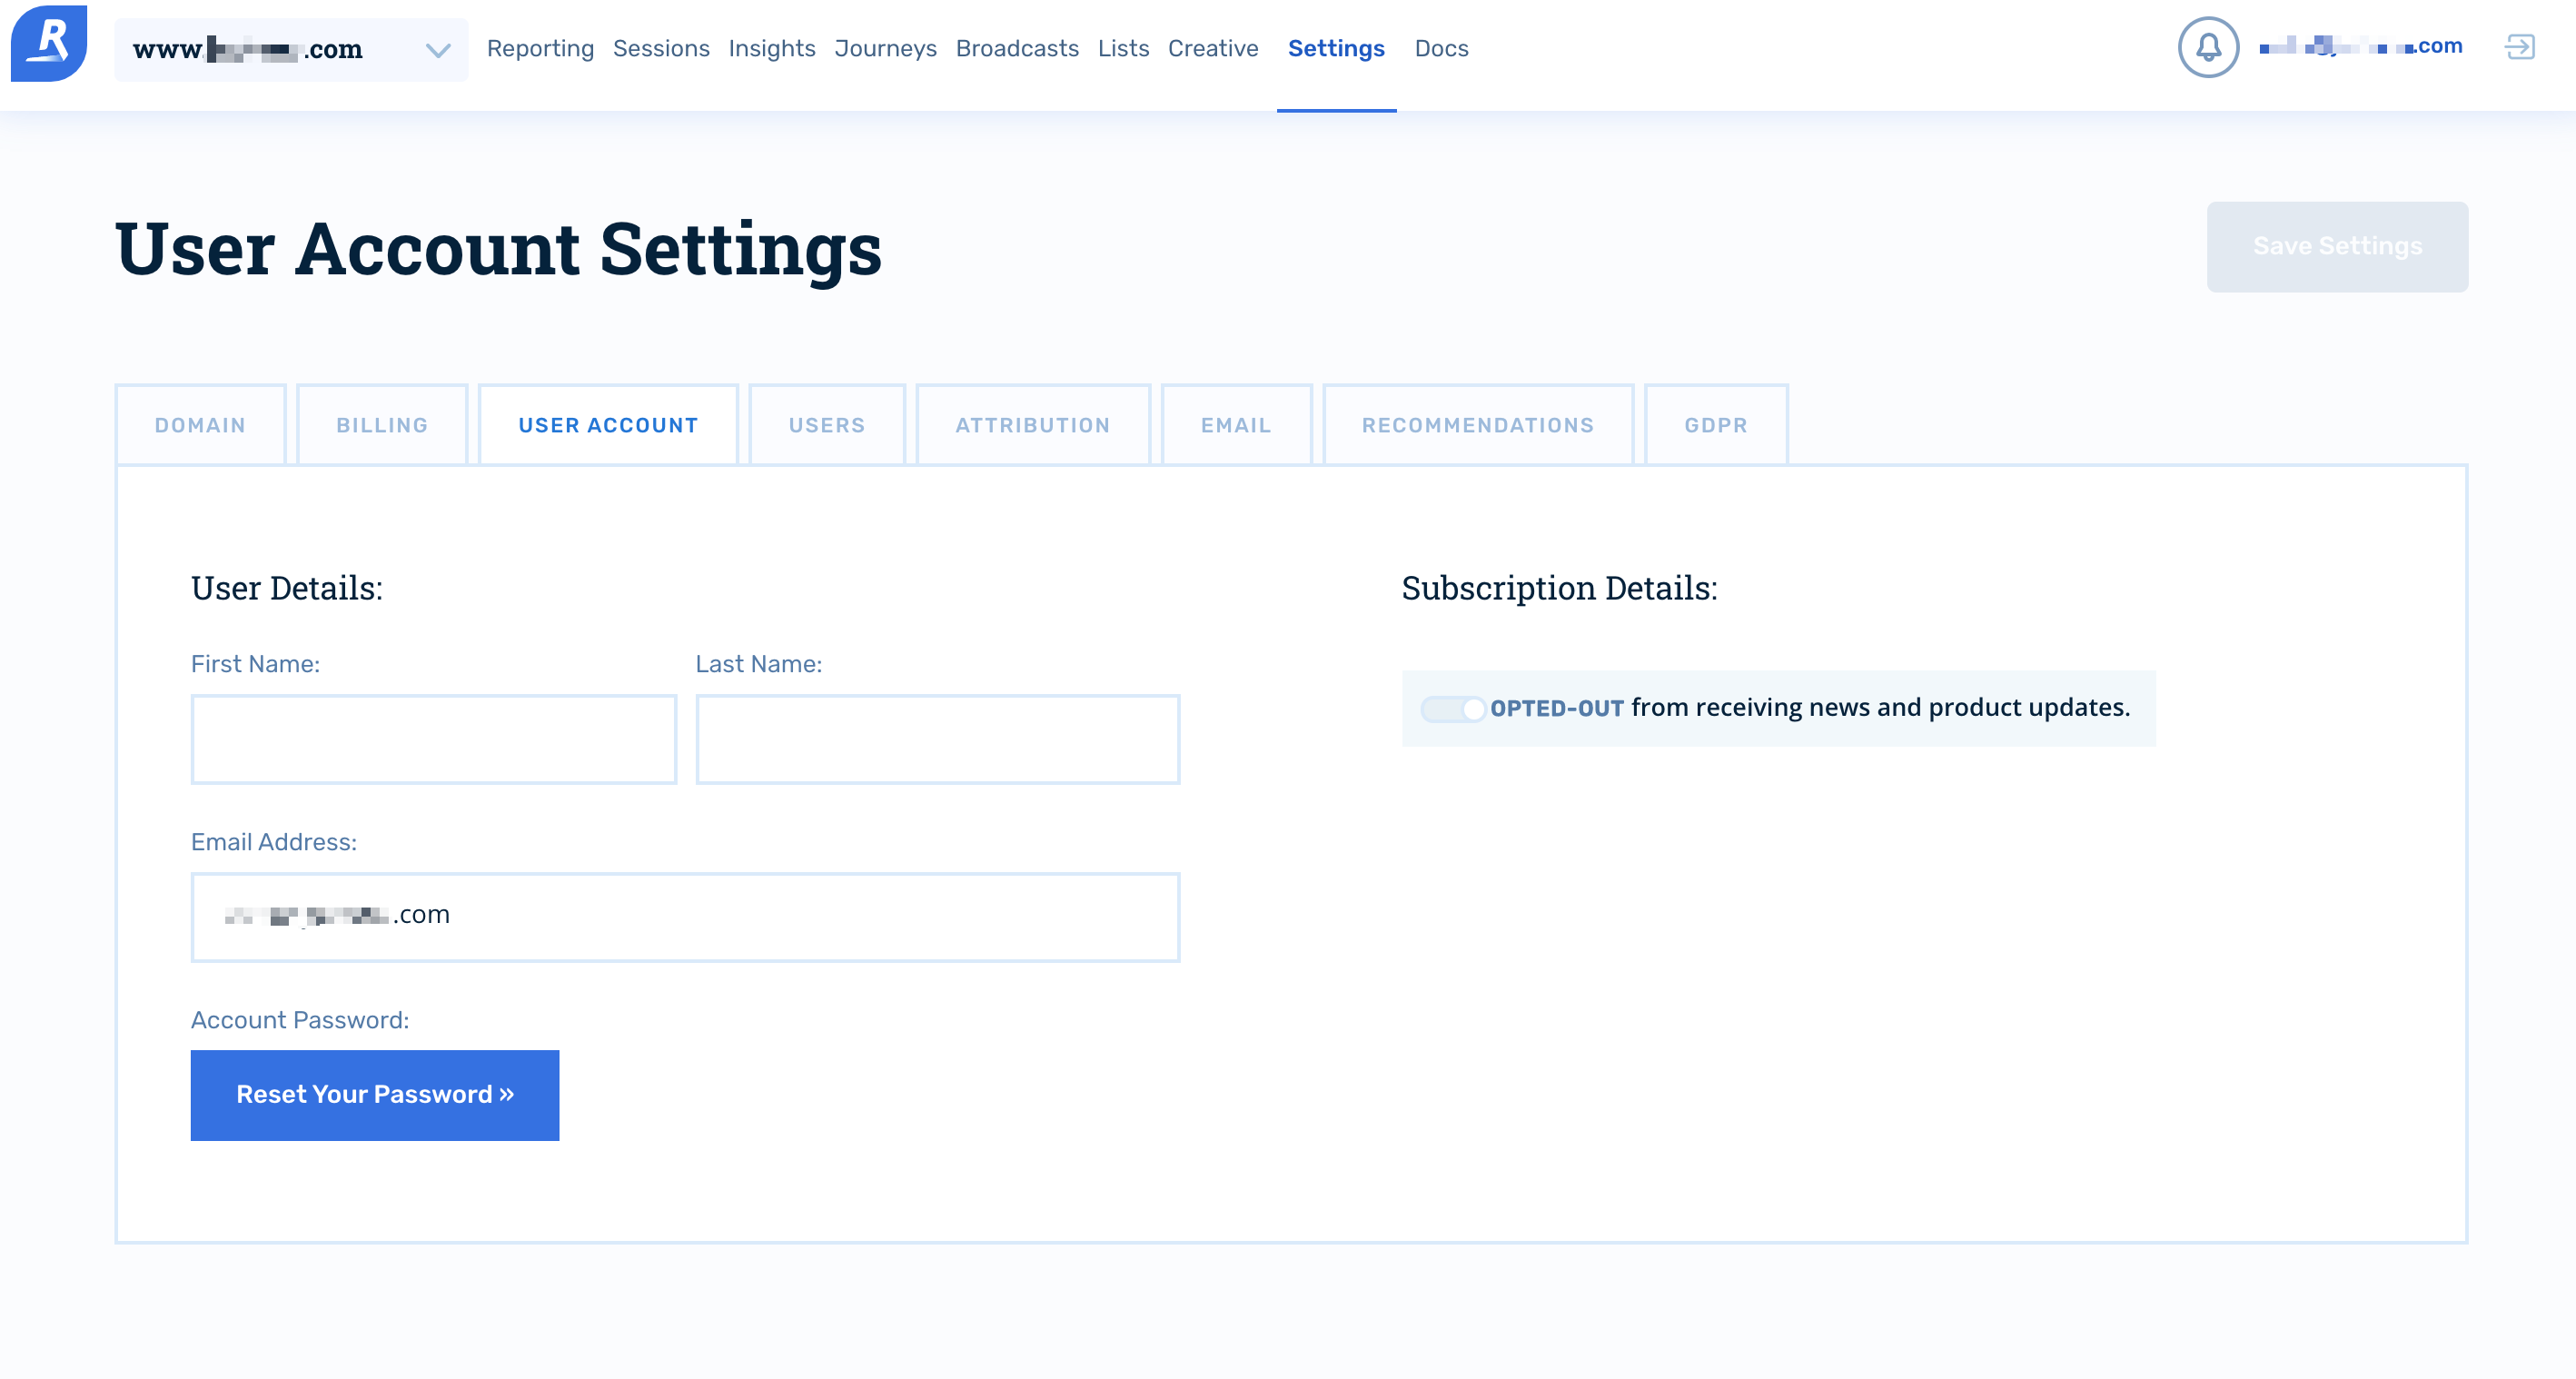2576x1379 pixels.
Task: Open the ATTRIBUTION tab
Action: pos(1033,424)
